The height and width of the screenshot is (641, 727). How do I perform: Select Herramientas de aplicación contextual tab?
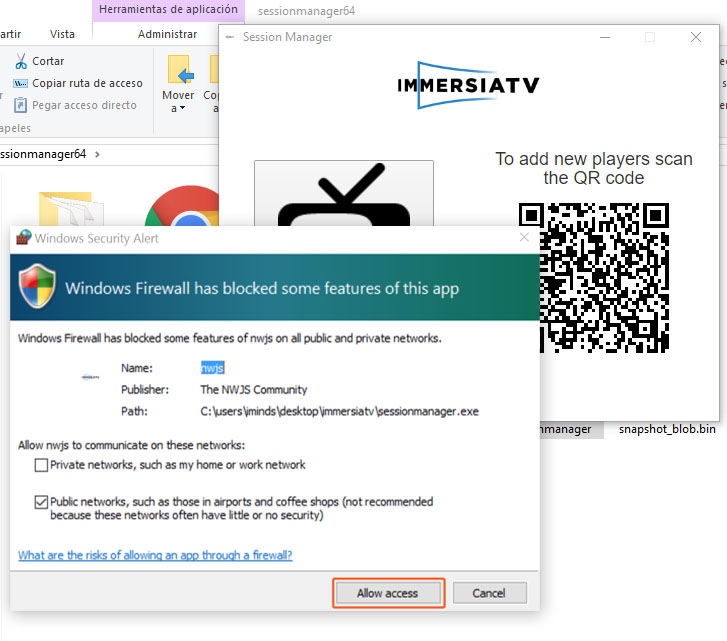click(x=168, y=9)
